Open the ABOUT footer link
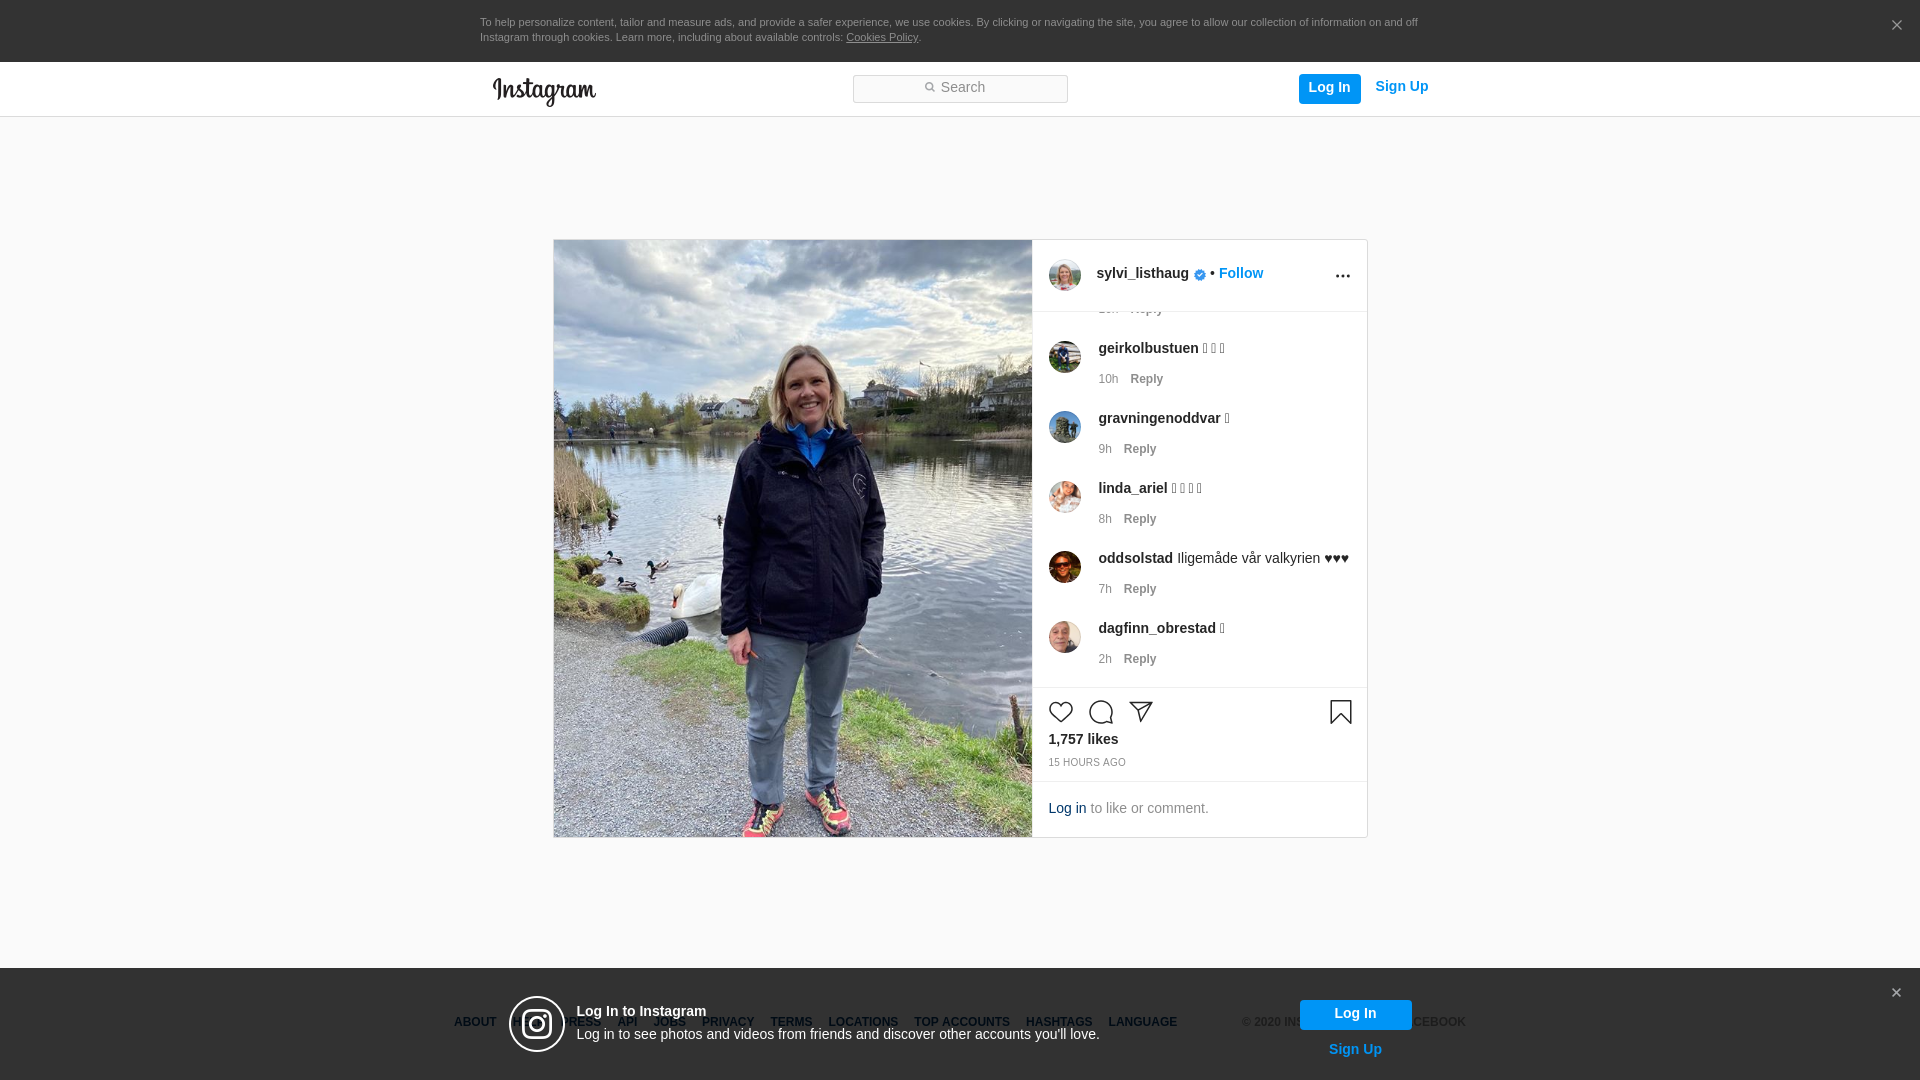The image size is (1920, 1080). 475,1022
